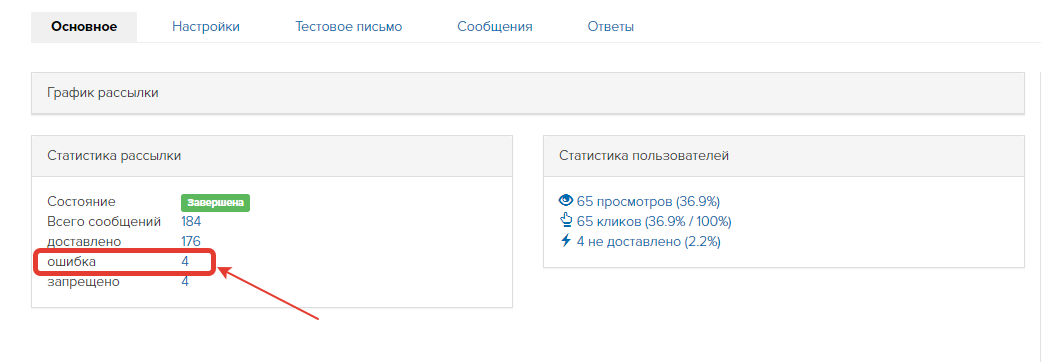Open the 176 delivered messages link
This screenshot has width=1041, height=362.
[191, 241]
